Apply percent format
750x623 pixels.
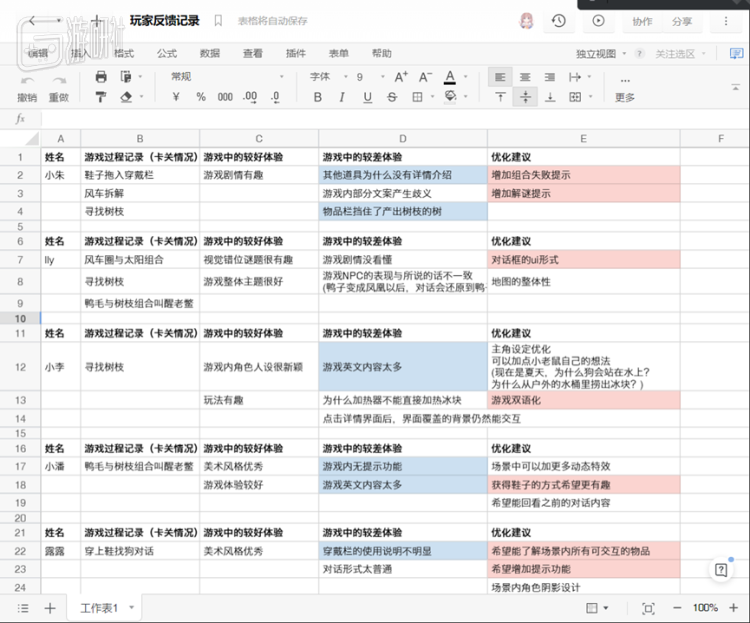(x=201, y=97)
